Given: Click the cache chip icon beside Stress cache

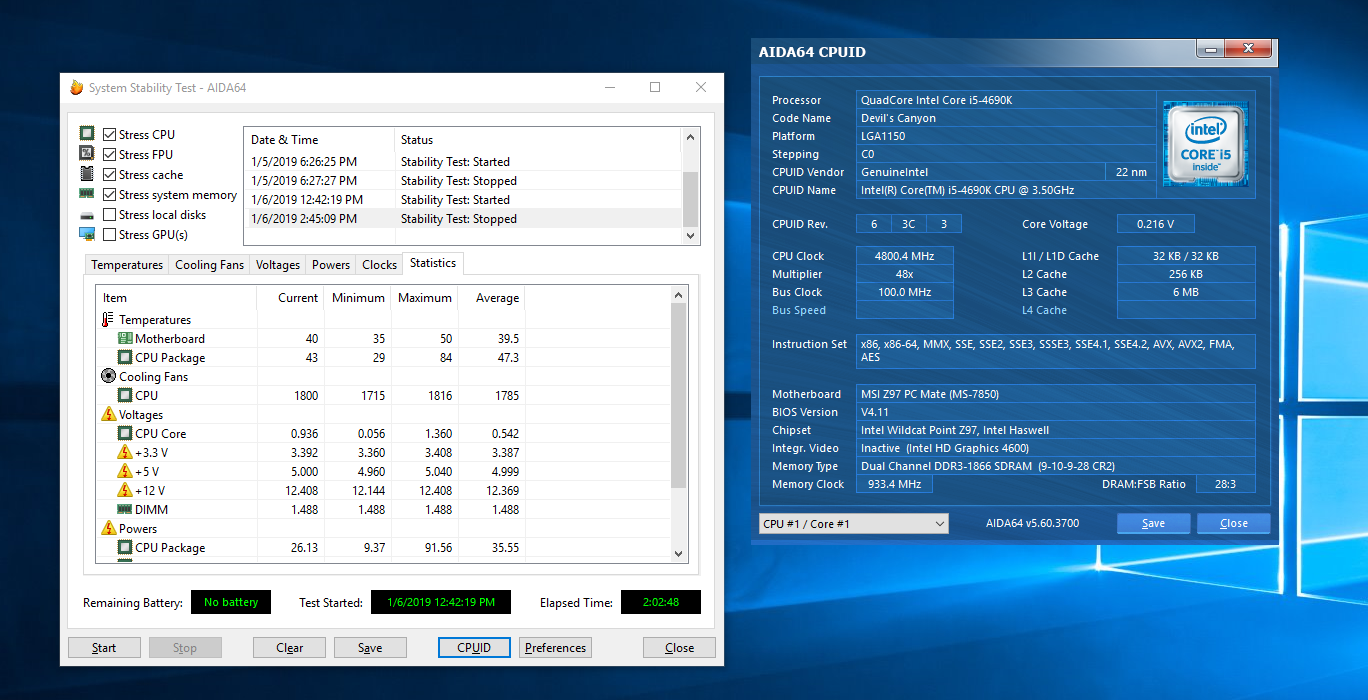Looking at the screenshot, I should 87,174.
